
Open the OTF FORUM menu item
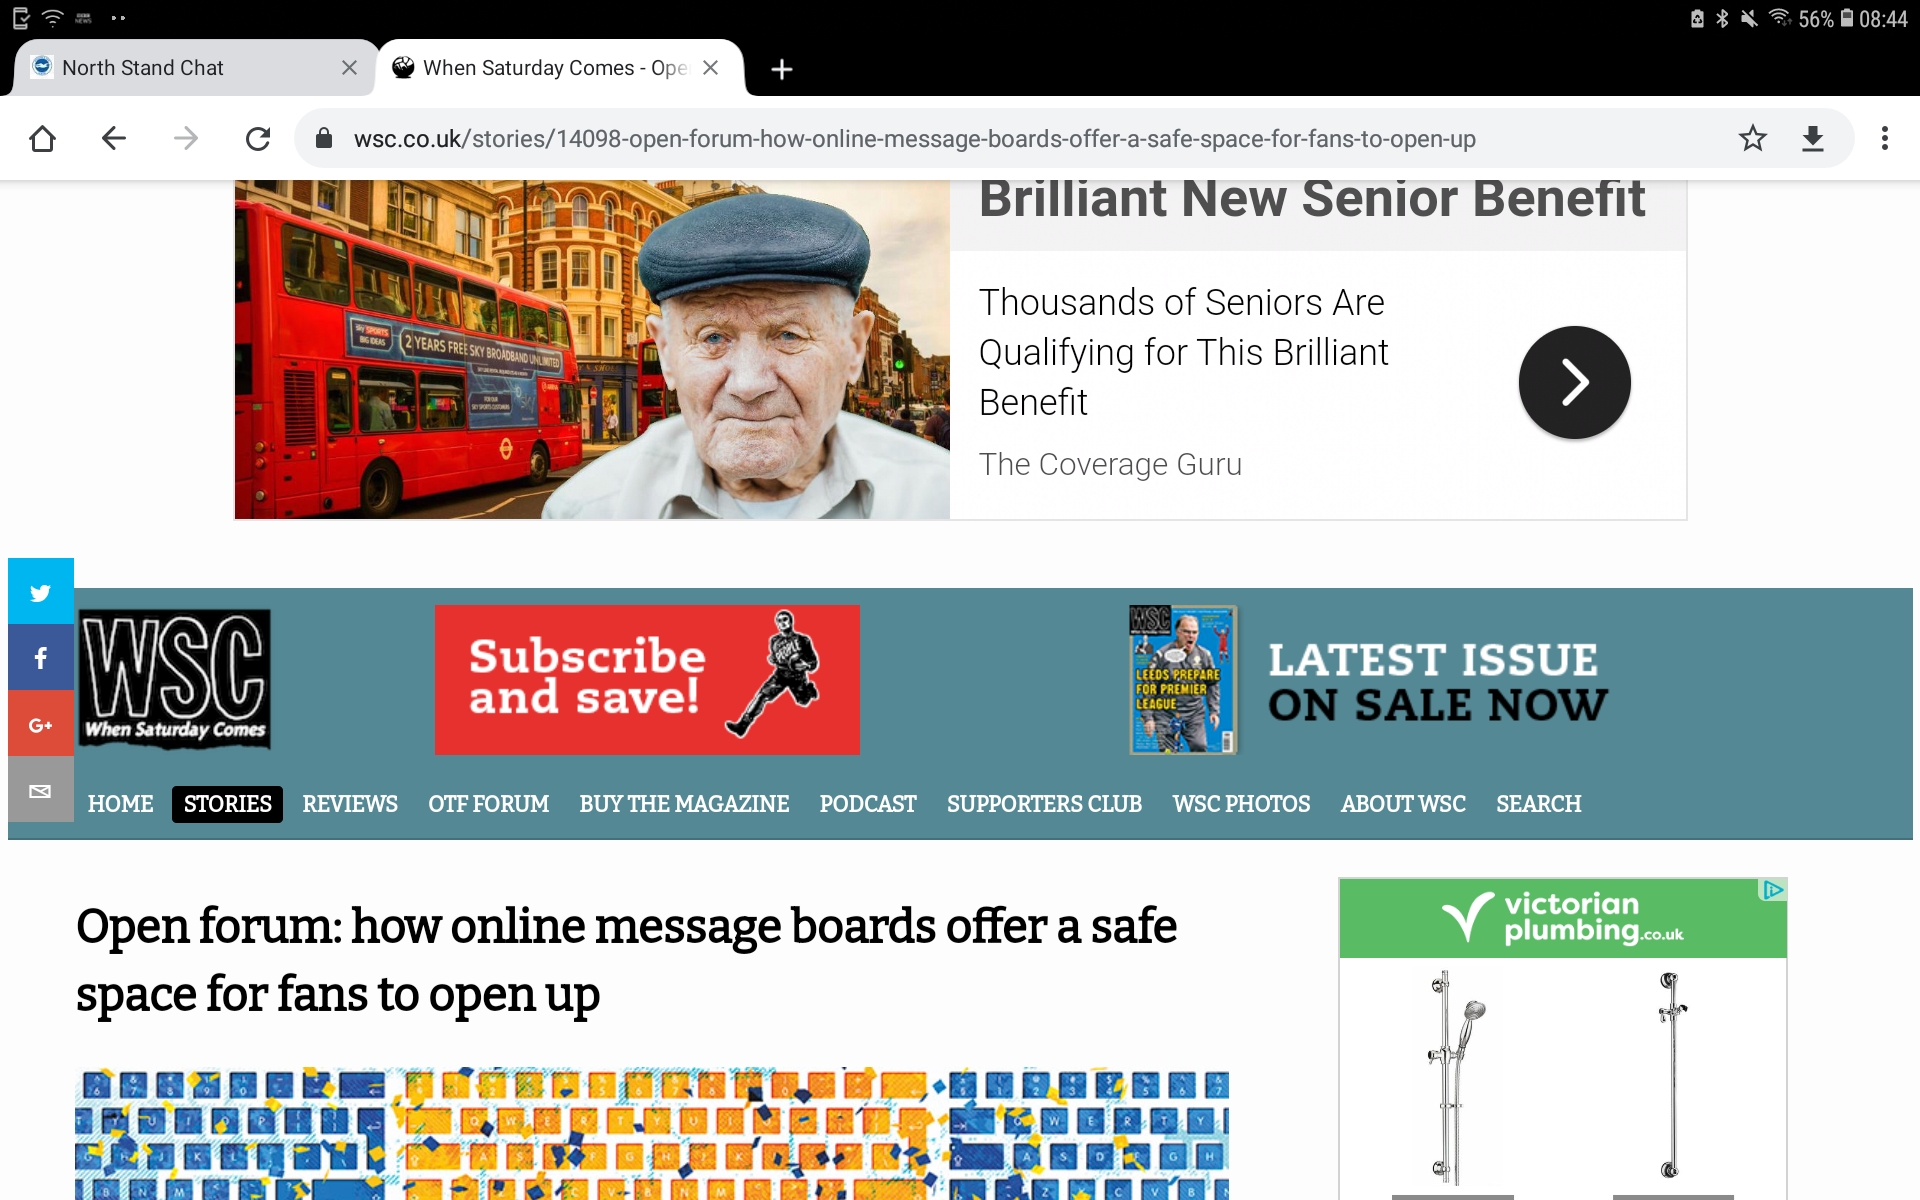(488, 804)
